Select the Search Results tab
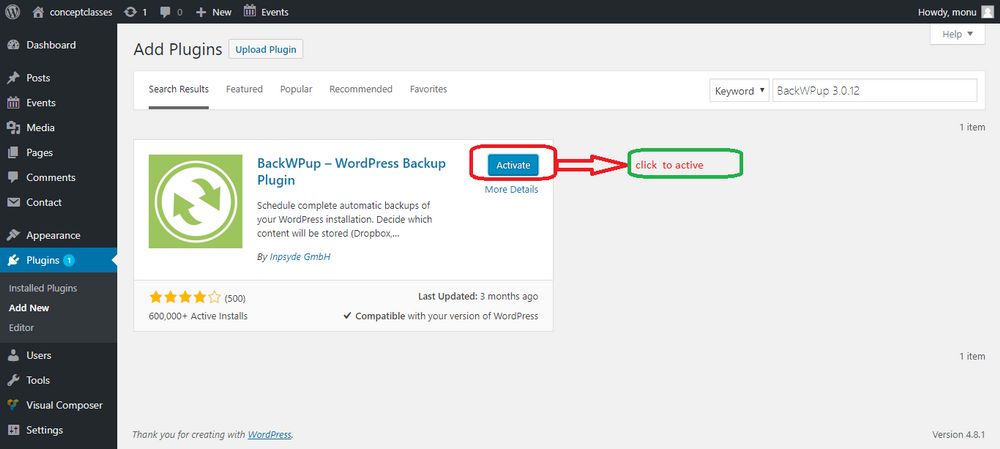 [x=179, y=89]
